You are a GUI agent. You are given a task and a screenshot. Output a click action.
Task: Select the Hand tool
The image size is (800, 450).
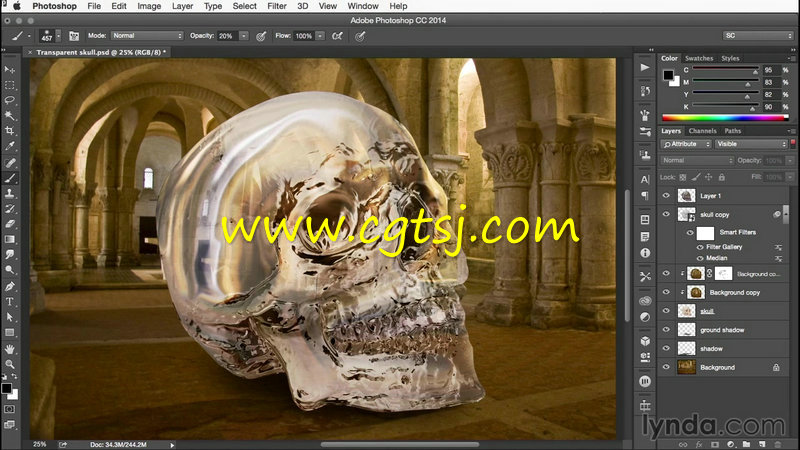click(10, 349)
